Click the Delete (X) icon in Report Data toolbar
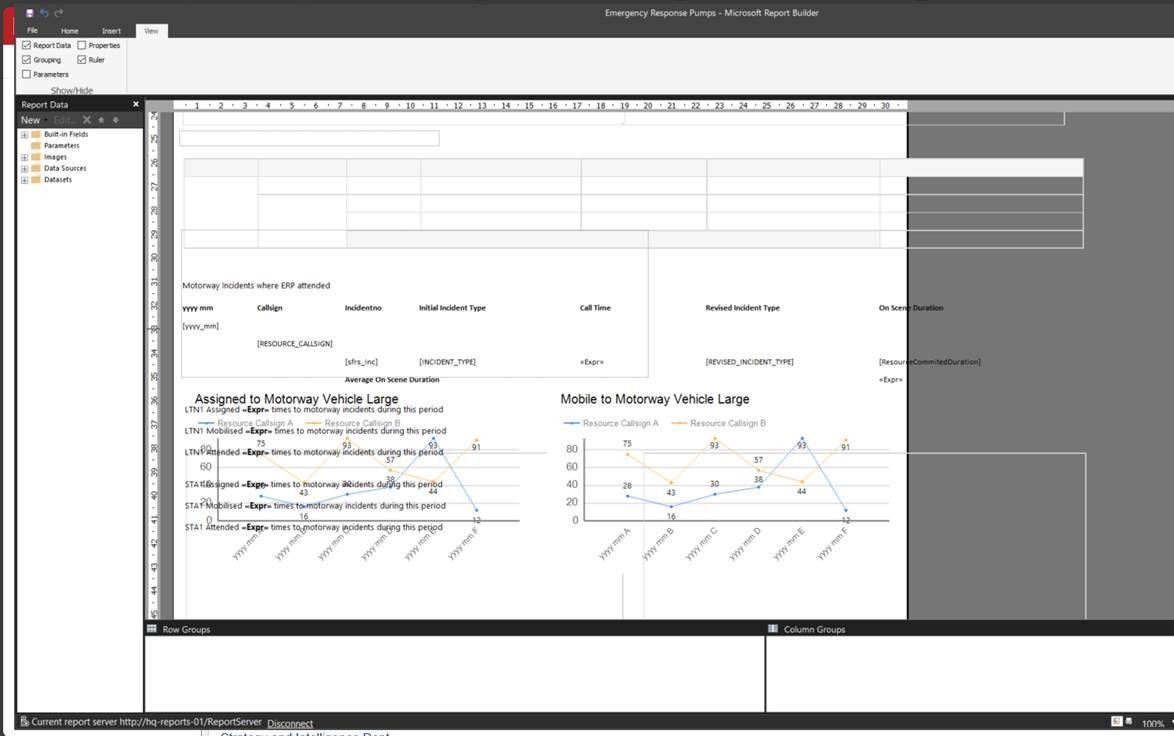This screenshot has height=736, width=1174. click(88, 119)
